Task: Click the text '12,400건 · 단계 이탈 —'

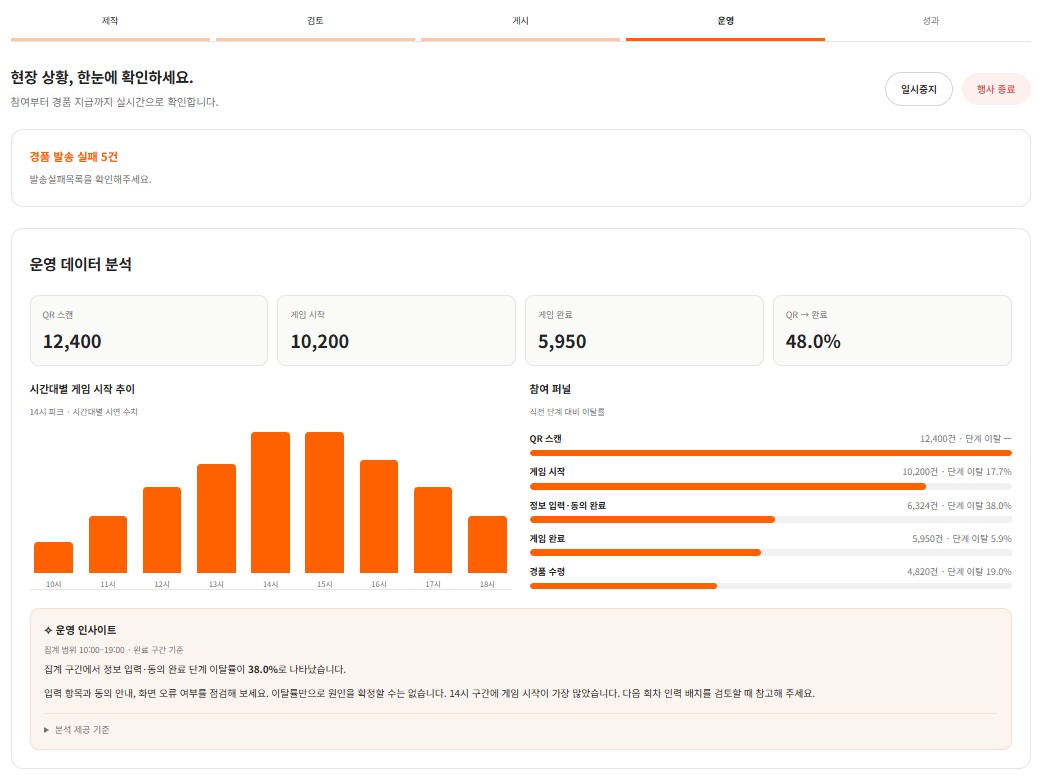Action: pyautogui.click(x=966, y=439)
